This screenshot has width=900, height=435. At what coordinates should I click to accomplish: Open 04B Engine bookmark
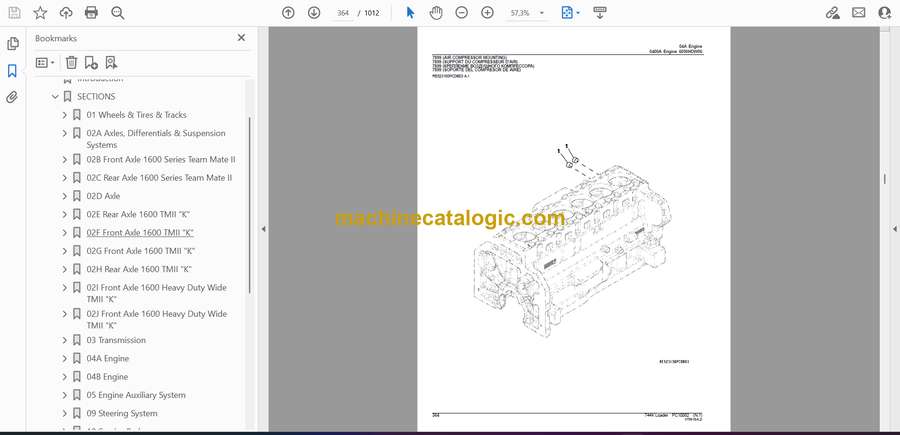click(x=107, y=377)
